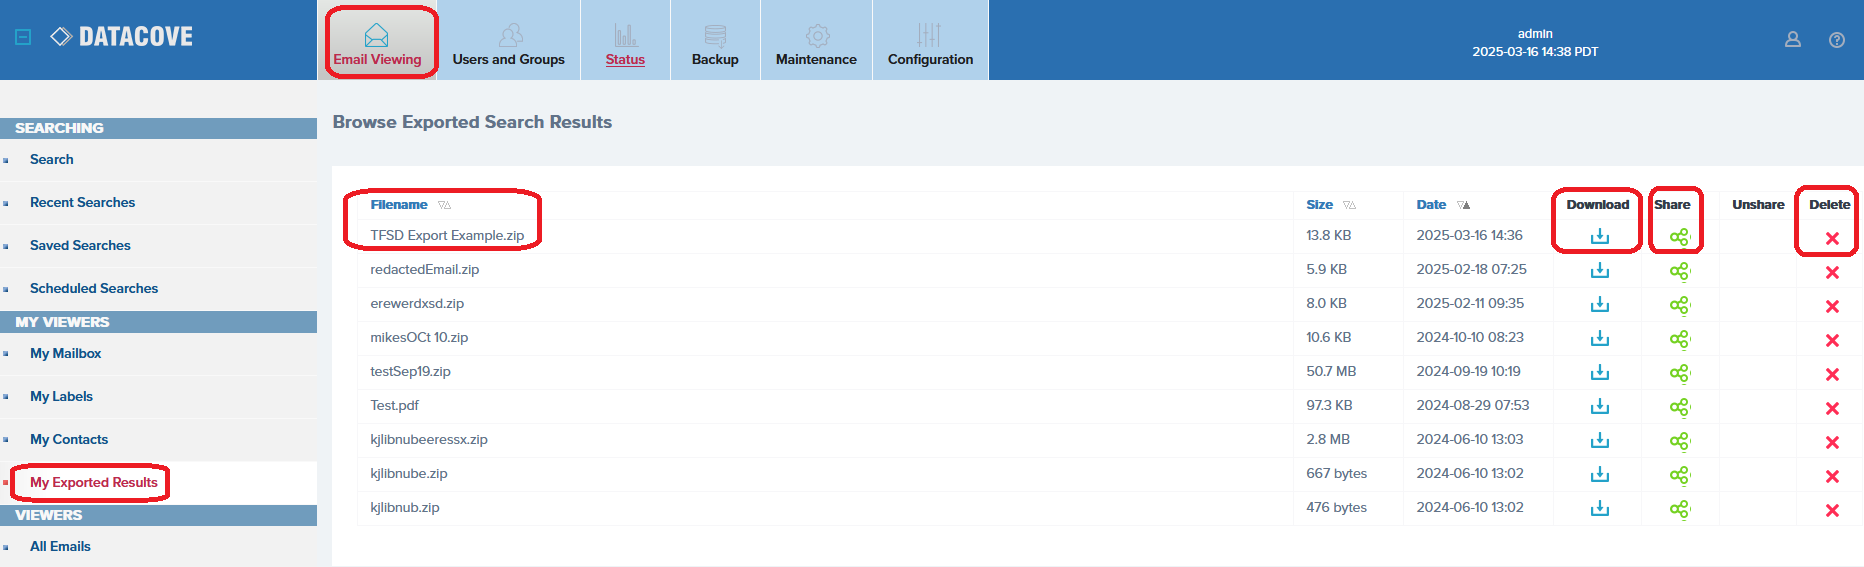The image size is (1864, 567).
Task: Sort the list by Size column
Action: point(1319,205)
